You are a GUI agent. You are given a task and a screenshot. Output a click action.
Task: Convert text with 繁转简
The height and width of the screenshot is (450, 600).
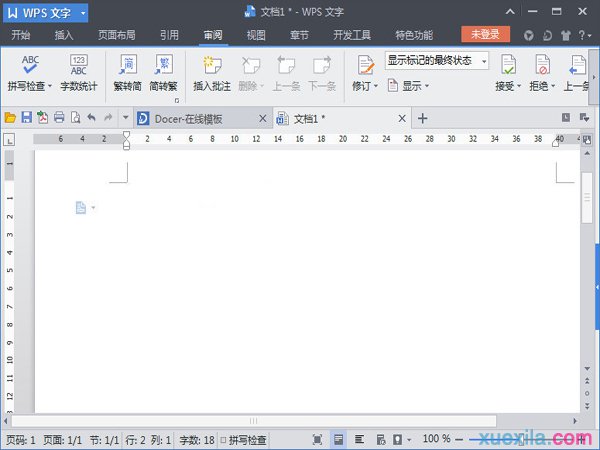click(127, 73)
